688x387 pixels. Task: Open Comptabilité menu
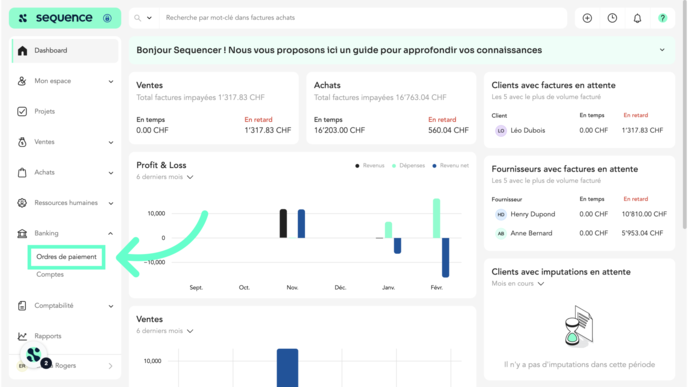point(54,305)
